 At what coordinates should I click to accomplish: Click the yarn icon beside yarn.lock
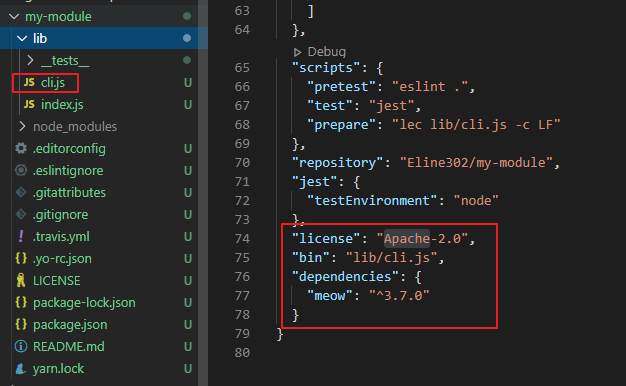click(x=21, y=368)
